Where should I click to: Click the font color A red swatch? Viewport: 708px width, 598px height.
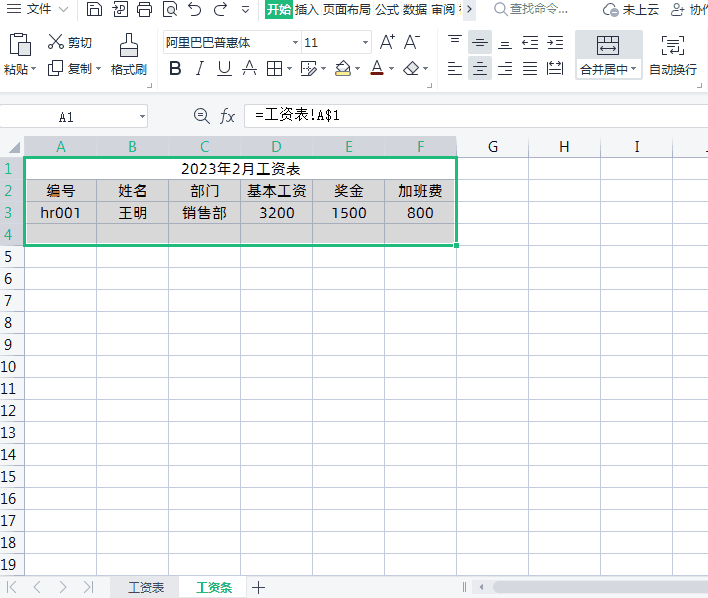pos(377,68)
